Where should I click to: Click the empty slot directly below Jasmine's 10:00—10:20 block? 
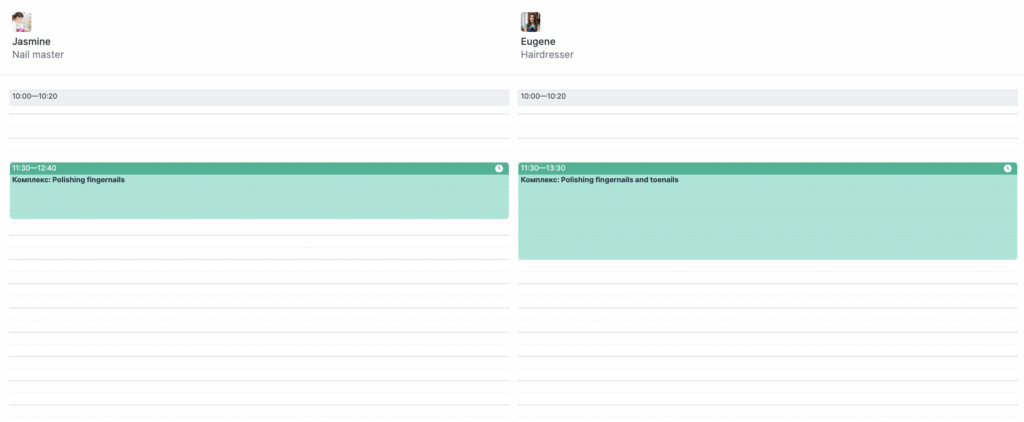pyautogui.click(x=259, y=109)
